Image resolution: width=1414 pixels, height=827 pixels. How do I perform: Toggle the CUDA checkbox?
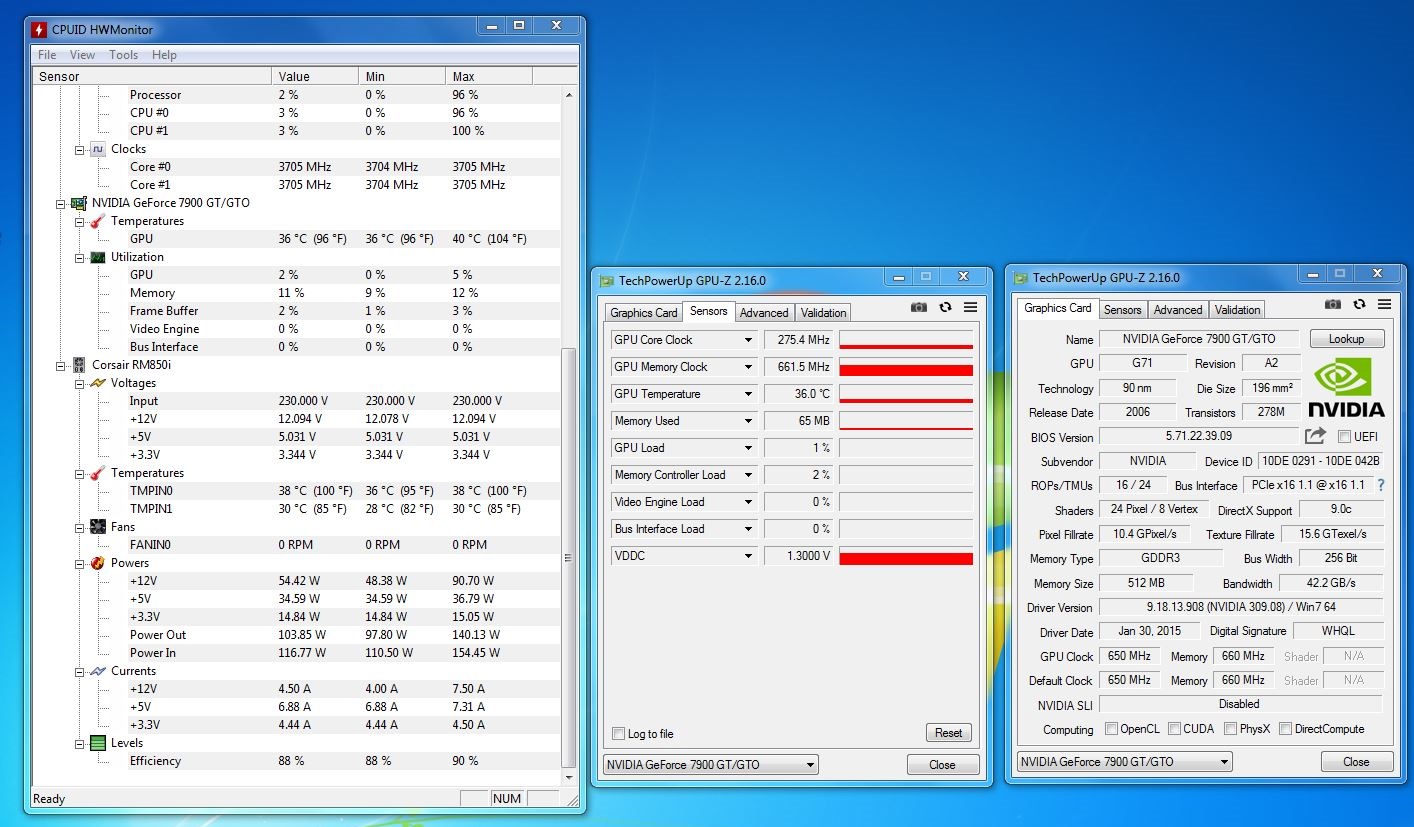[1174, 729]
